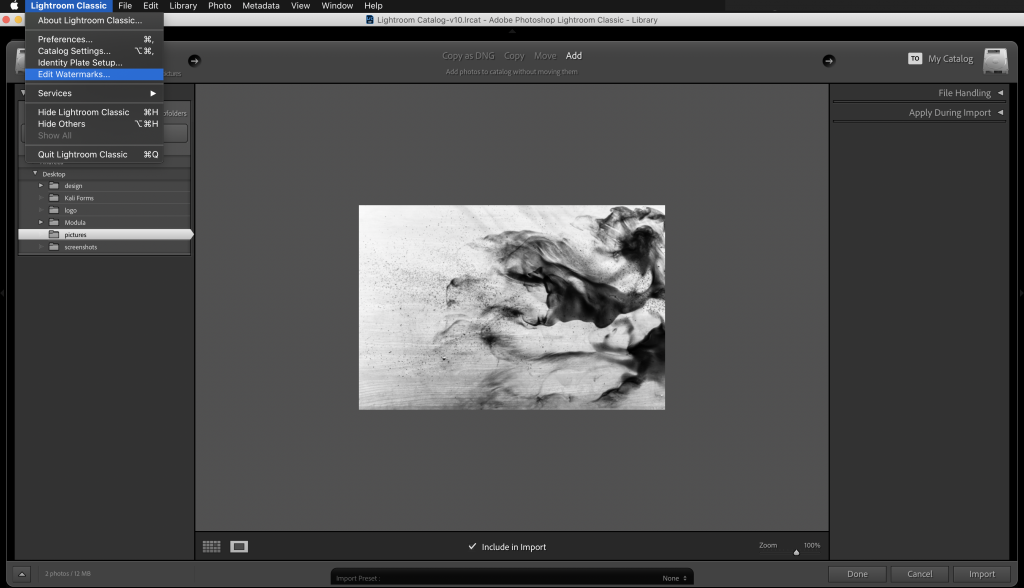Image resolution: width=1024 pixels, height=588 pixels.
Task: Select the pictures folder row
Action: point(106,235)
